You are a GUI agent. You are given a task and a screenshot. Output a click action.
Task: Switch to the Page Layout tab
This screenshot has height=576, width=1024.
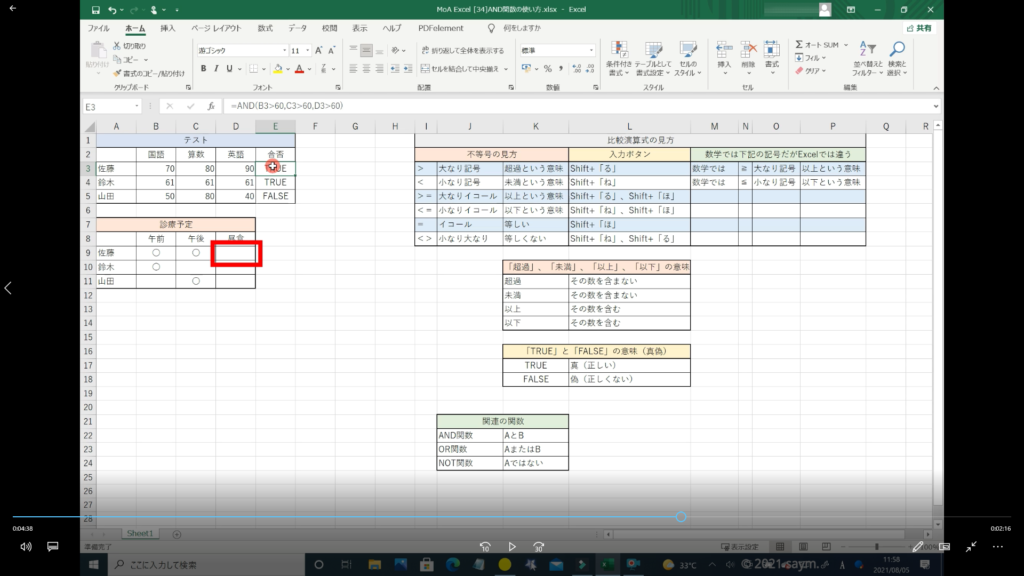click(214, 29)
